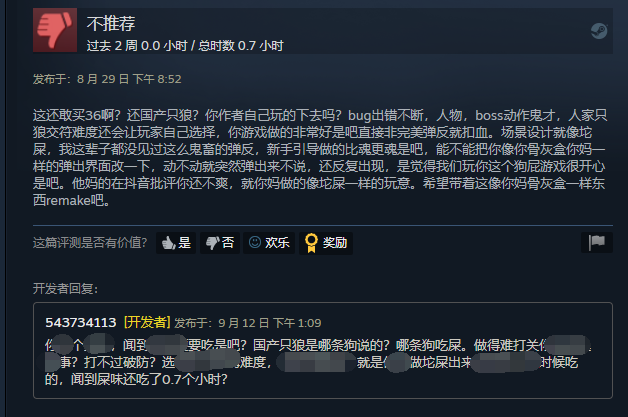Click the thumbs-down icon beside 否
Image resolution: width=628 pixels, height=417 pixels.
[x=212, y=243]
